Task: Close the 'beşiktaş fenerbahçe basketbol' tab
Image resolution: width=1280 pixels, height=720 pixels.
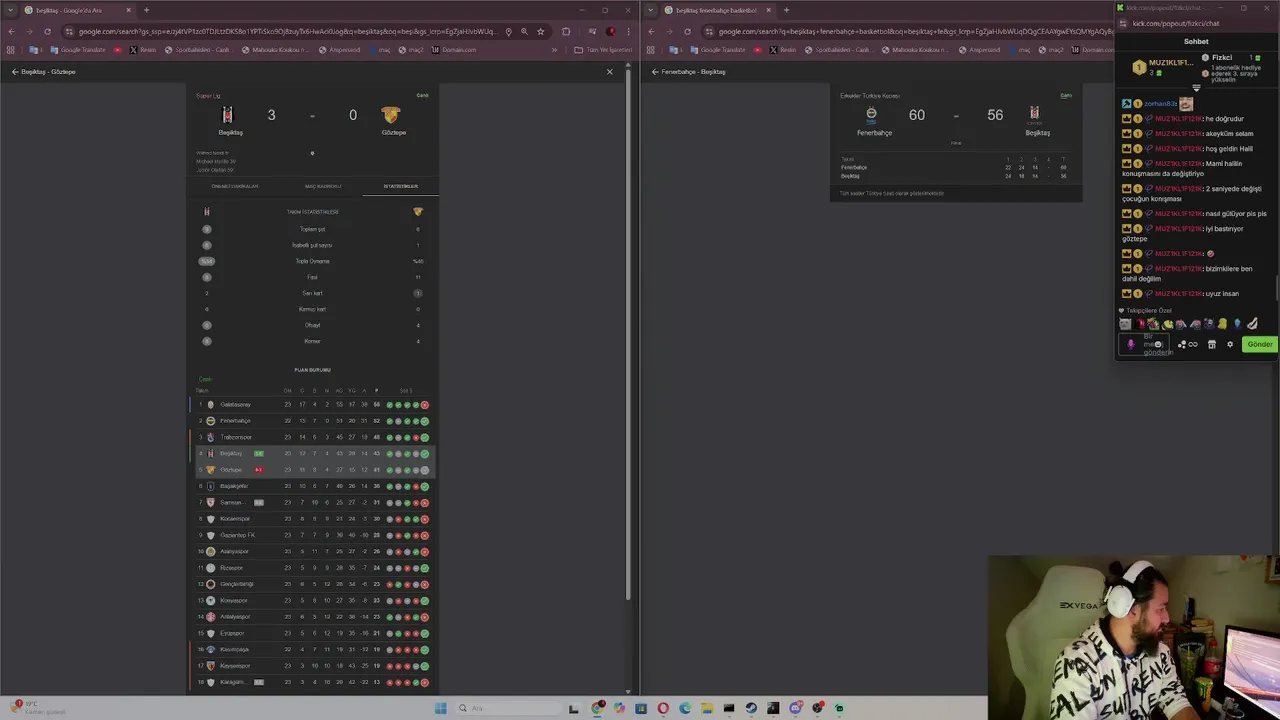Action: [x=770, y=10]
